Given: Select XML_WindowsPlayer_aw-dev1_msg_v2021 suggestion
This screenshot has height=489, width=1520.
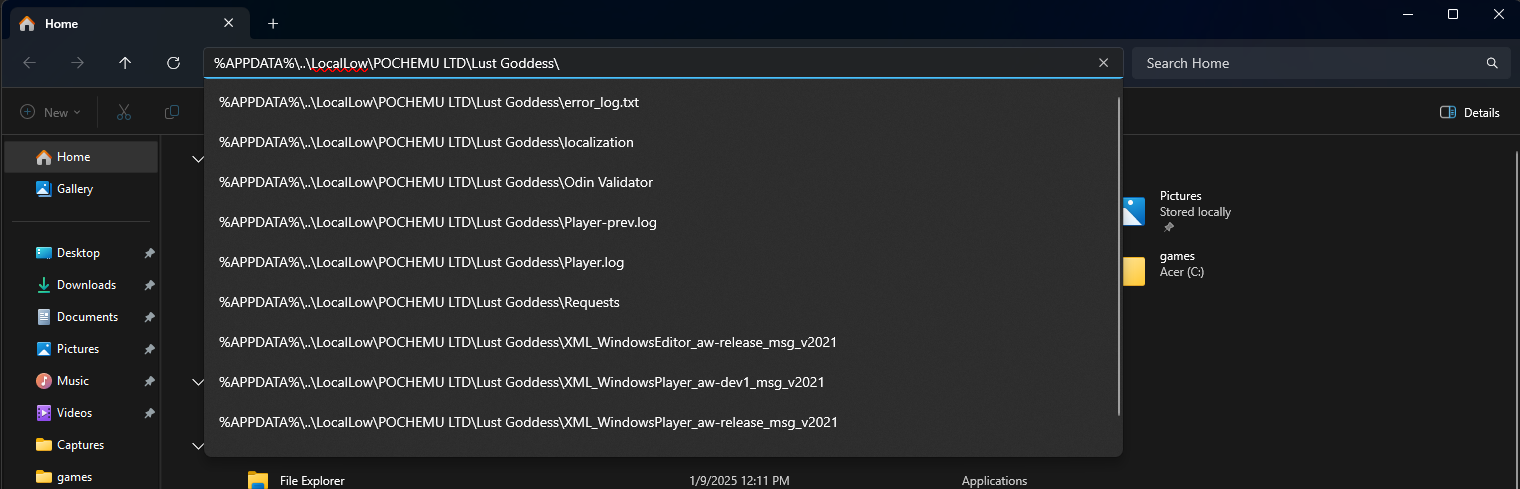Looking at the screenshot, I should (x=660, y=382).
